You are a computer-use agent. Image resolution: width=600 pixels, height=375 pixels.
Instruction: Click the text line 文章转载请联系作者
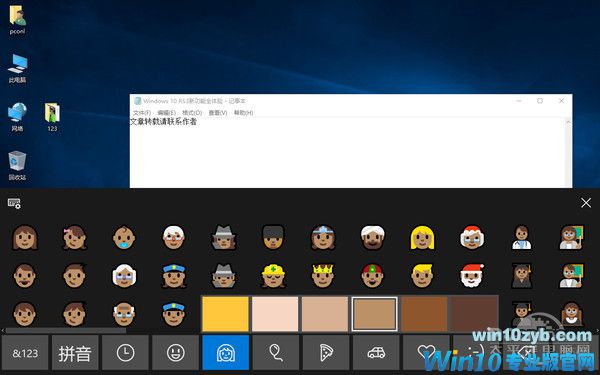click(x=163, y=122)
